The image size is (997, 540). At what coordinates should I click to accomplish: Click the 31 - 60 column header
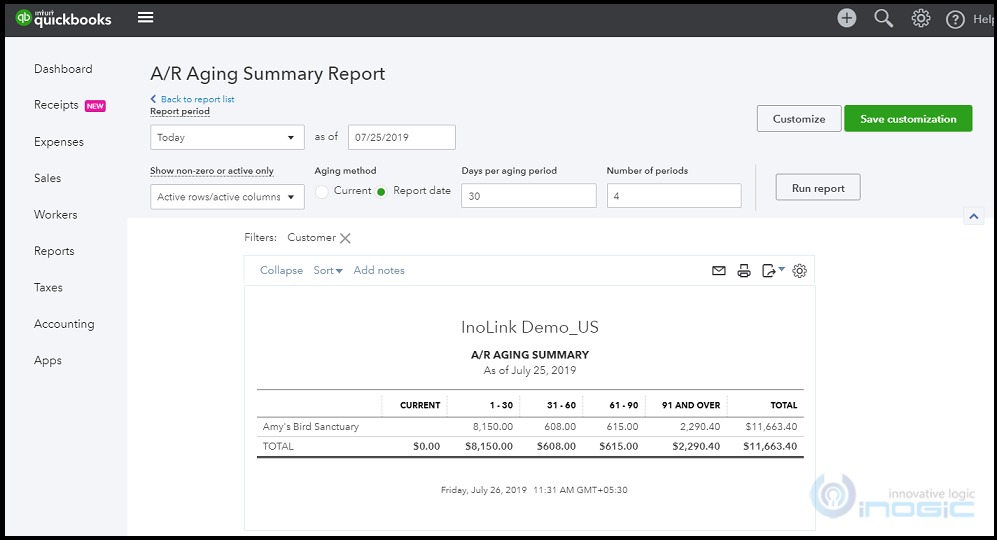click(x=561, y=405)
